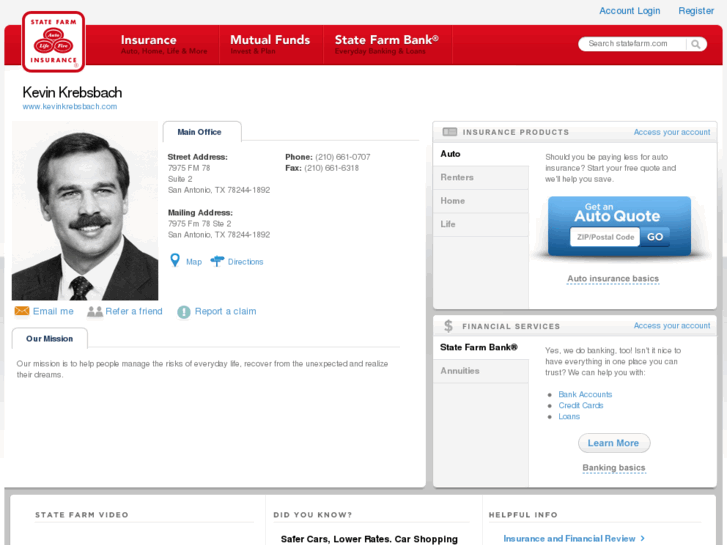Screen dimensions: 727x545
Task: Click the mailing address 7975 Fm 78 Ste 2
Action: pyautogui.click(x=199, y=224)
